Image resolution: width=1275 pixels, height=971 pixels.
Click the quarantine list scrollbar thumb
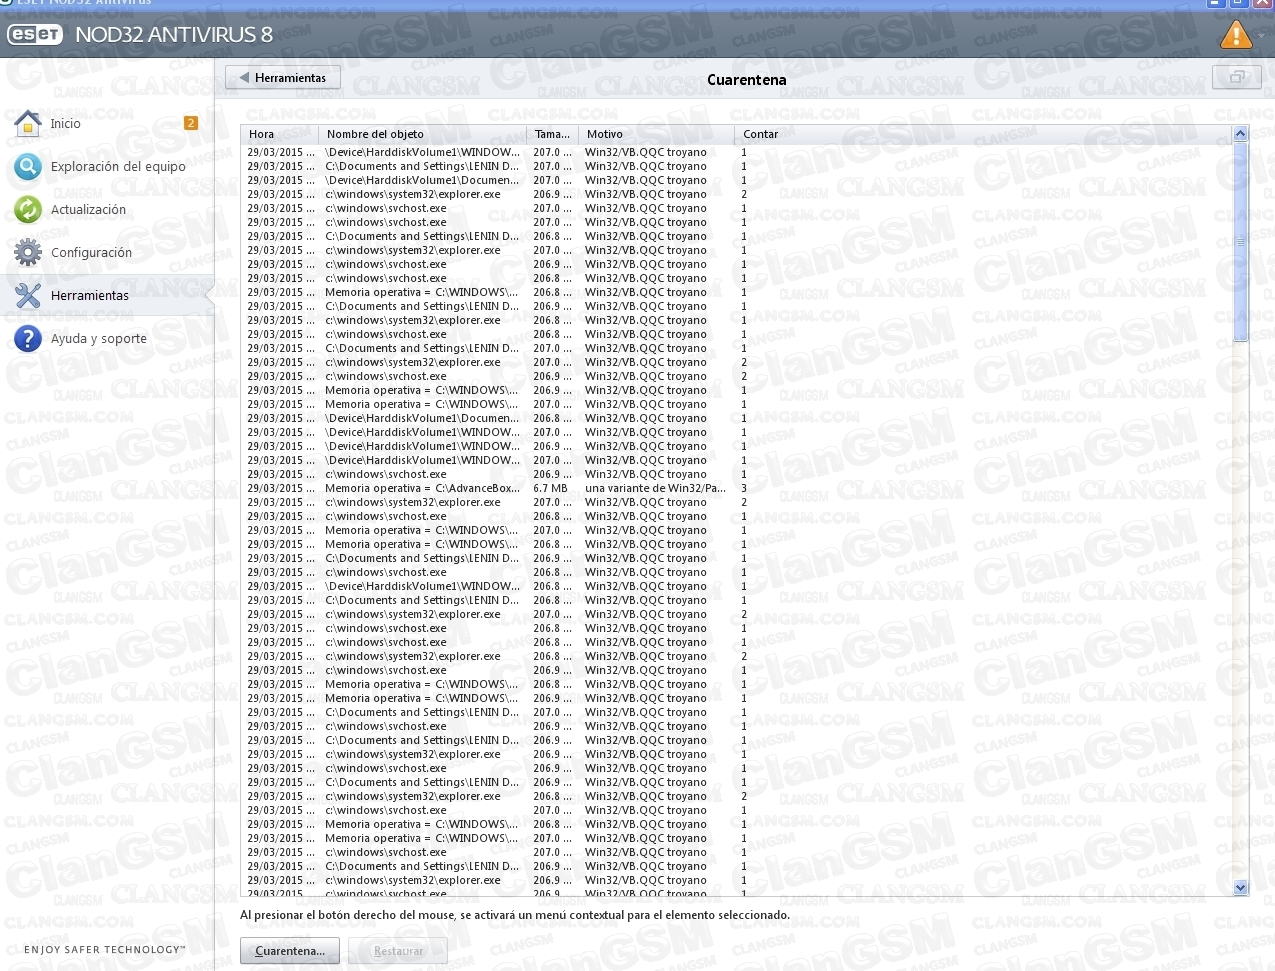(x=1241, y=242)
